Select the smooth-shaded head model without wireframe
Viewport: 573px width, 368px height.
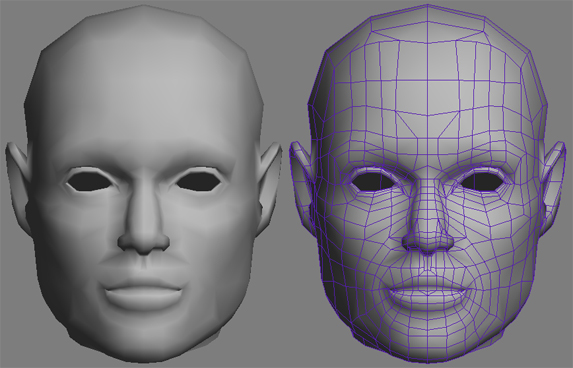[x=144, y=183]
